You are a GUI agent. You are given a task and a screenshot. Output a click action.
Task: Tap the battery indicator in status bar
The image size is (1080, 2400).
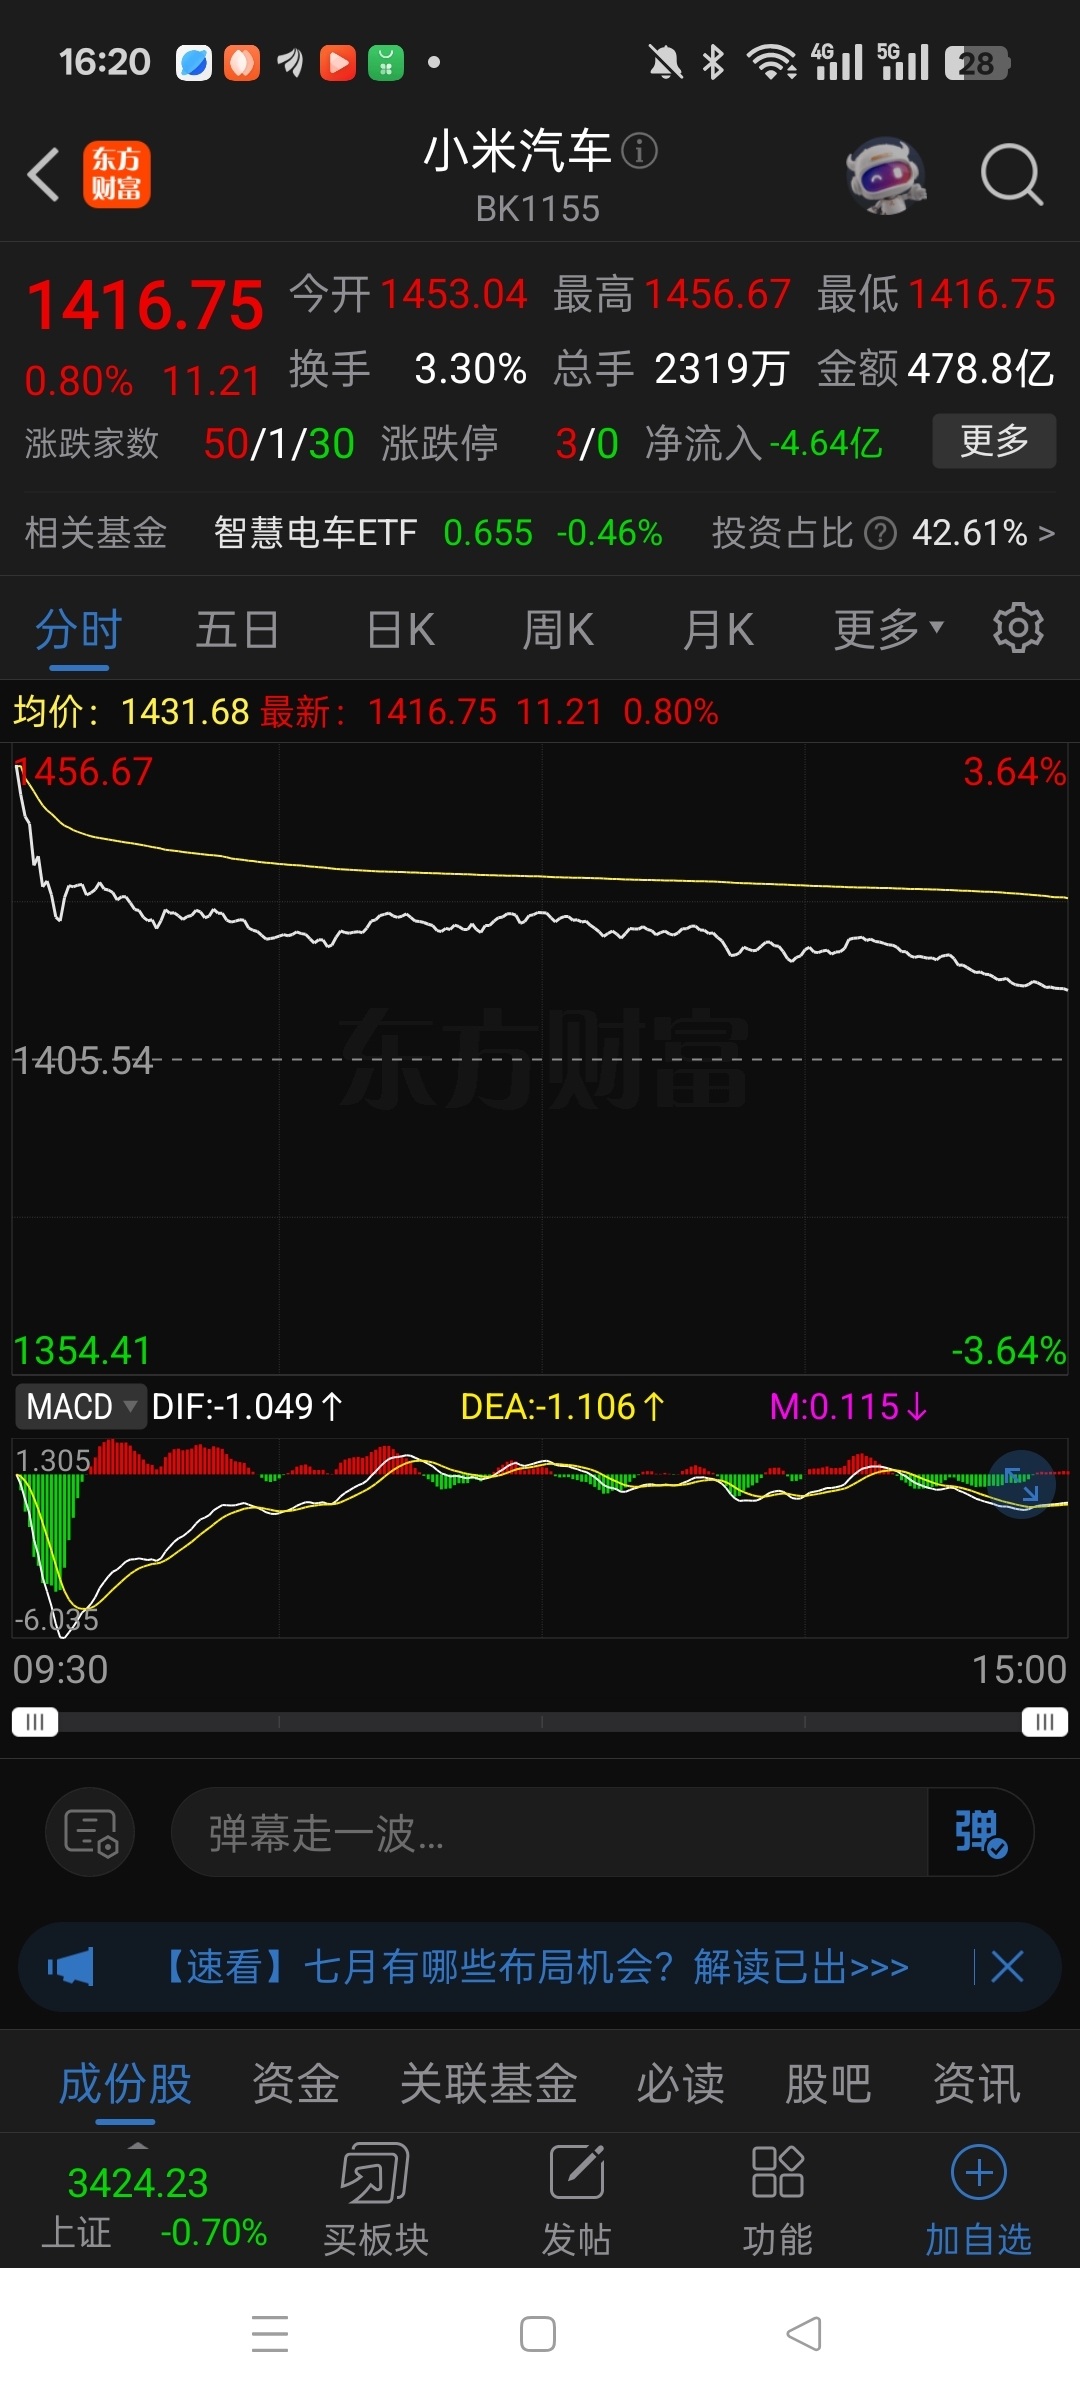point(977,63)
